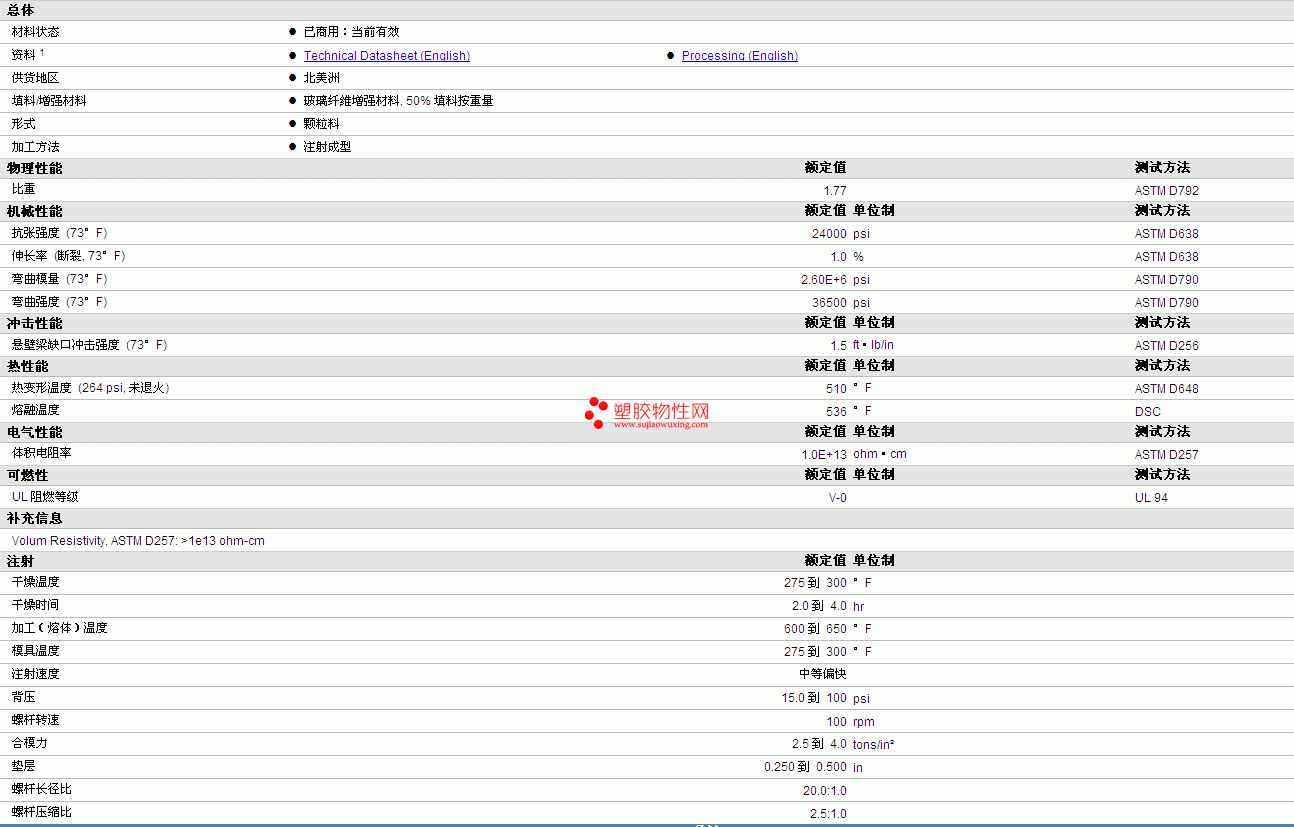
Task: Click the 熔融温度 row label
Action: pos(36,410)
